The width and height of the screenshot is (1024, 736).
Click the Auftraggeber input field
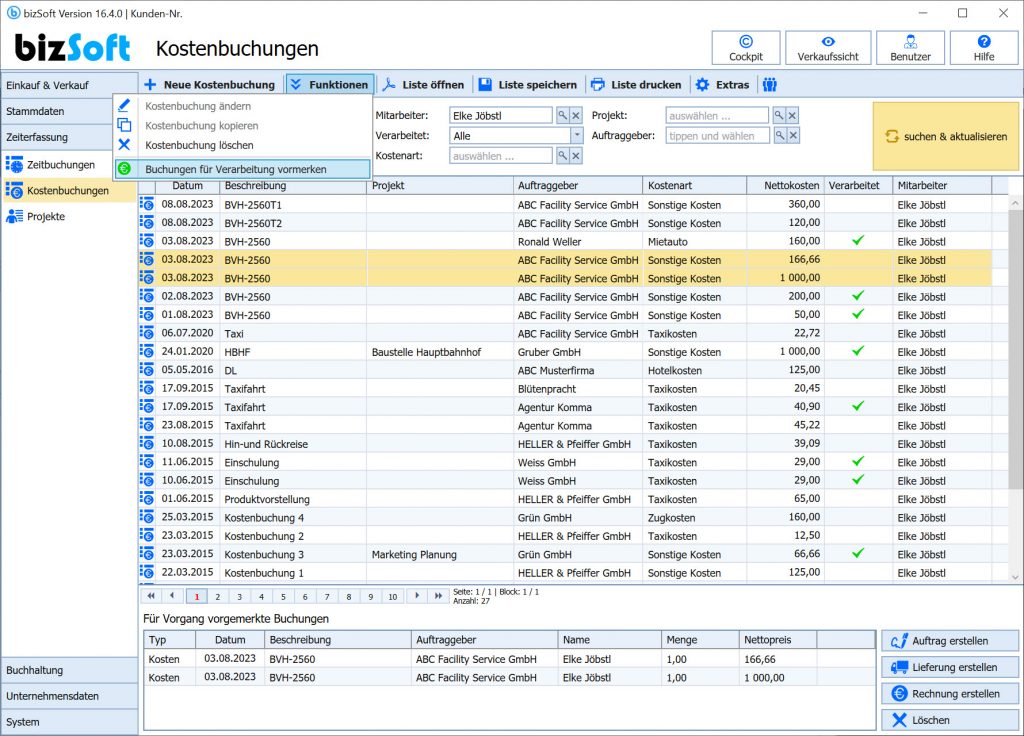(x=718, y=135)
